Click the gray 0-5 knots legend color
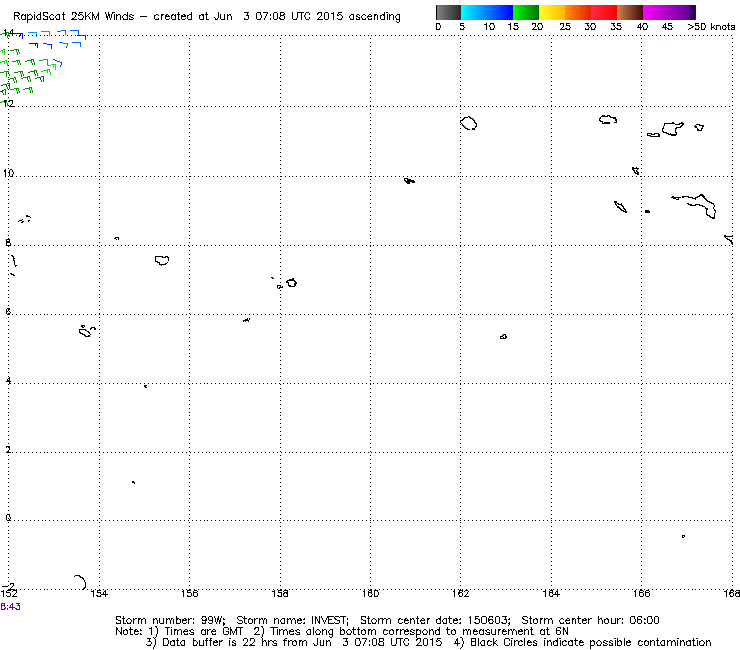Viewport: 740px width, 650px height. tap(448, 12)
